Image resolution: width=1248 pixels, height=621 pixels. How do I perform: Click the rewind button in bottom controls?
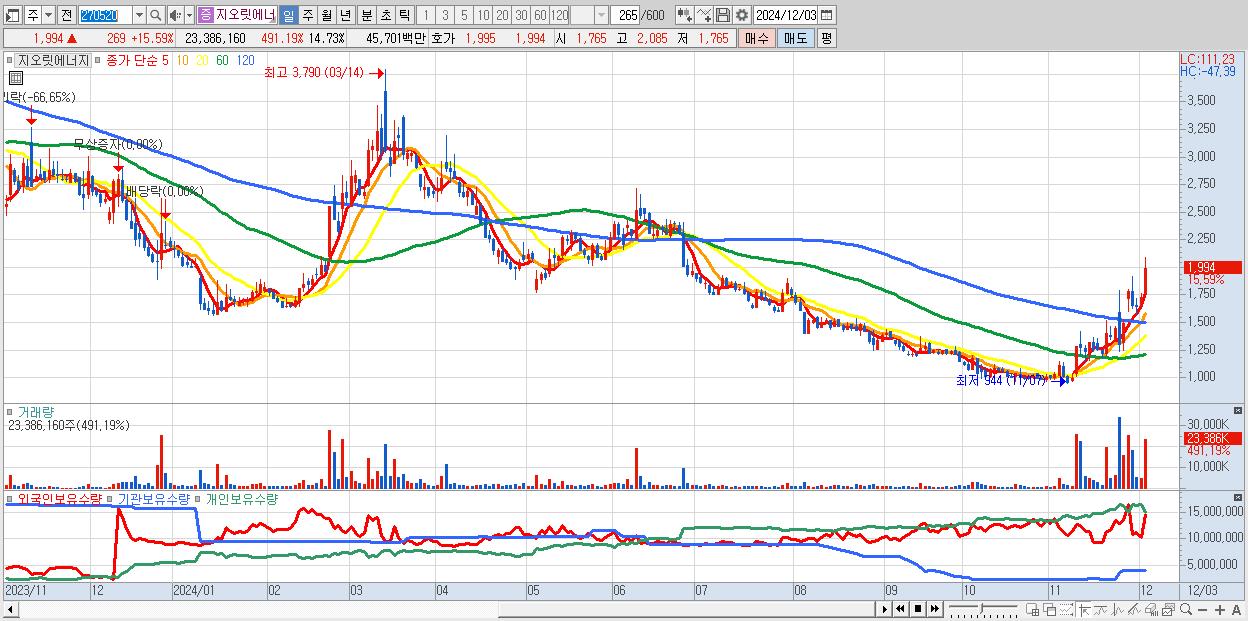click(x=900, y=609)
